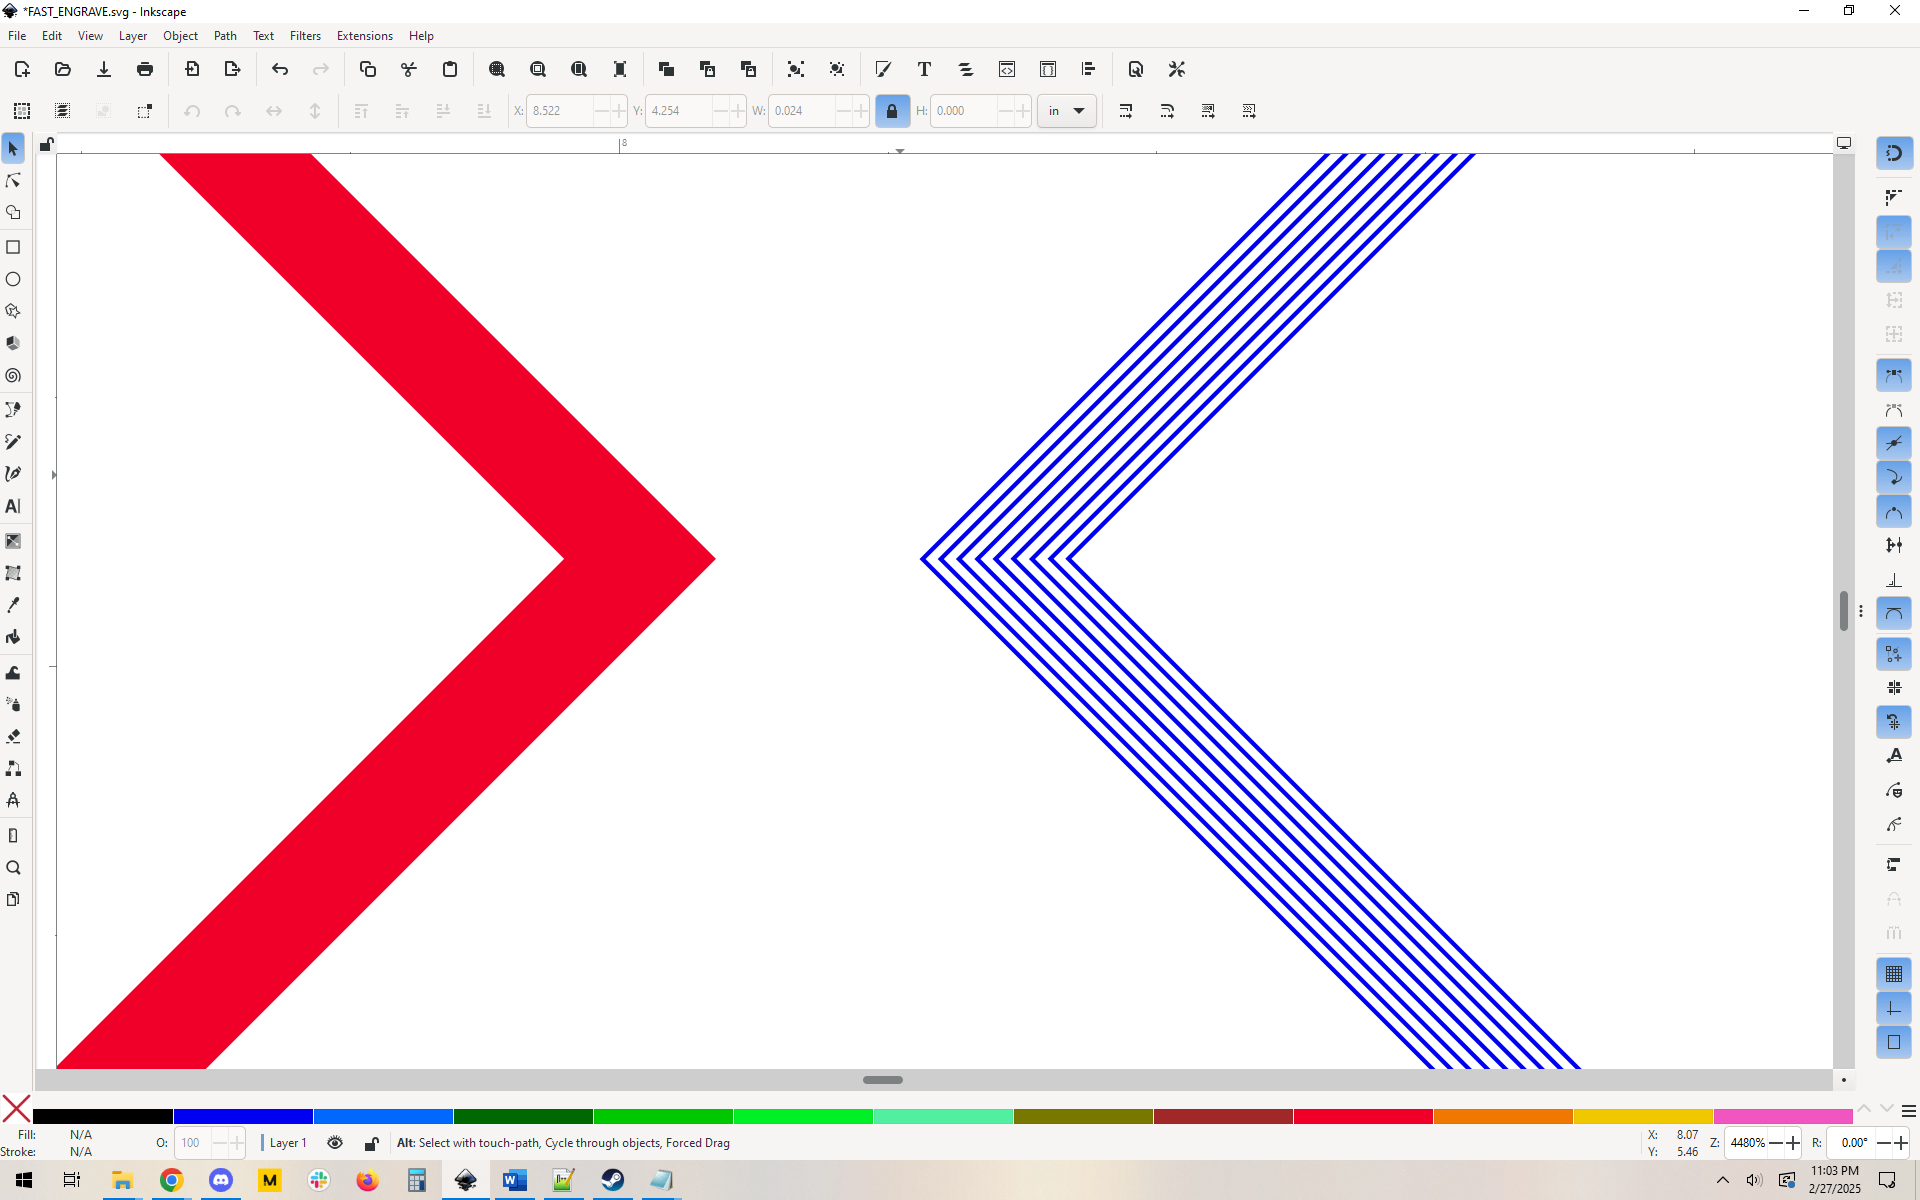The image size is (1920, 1200).
Task: Show hidden system tray icons
Action: [1723, 1181]
